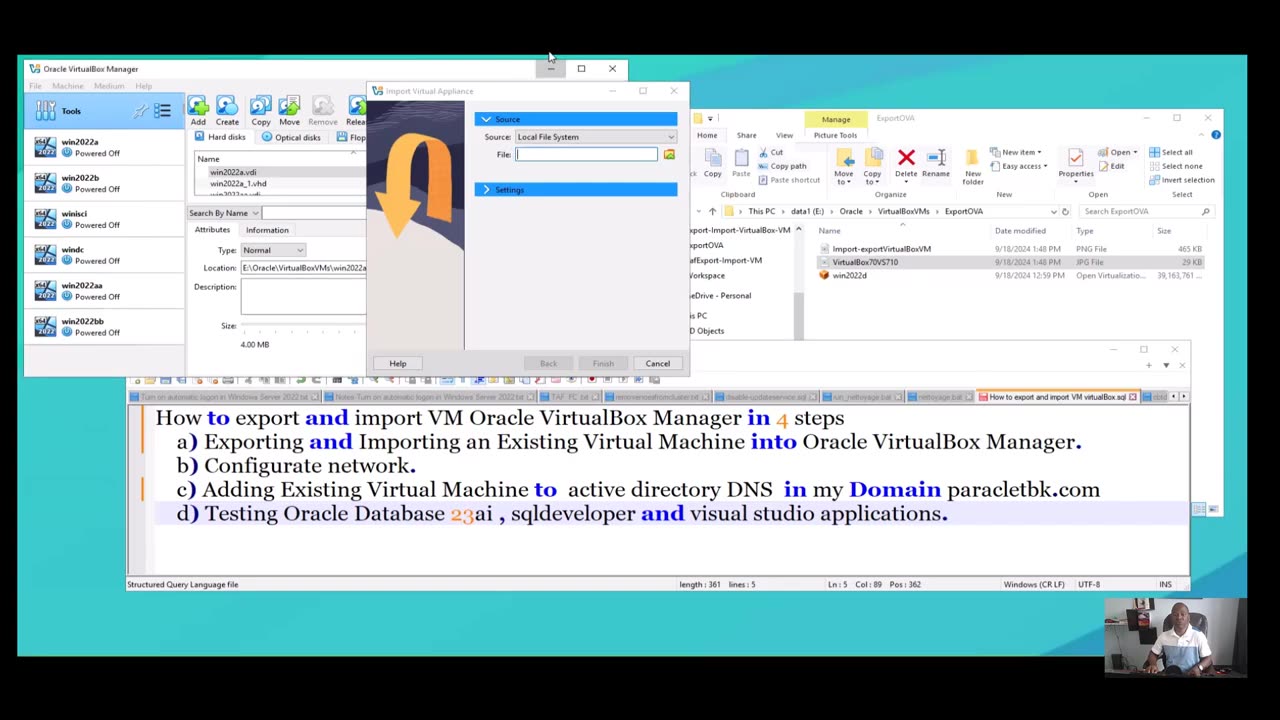Click the VirtualBoxVMs breadcrumb in address bar
Image resolution: width=1280 pixels, height=720 pixels.
click(x=903, y=211)
